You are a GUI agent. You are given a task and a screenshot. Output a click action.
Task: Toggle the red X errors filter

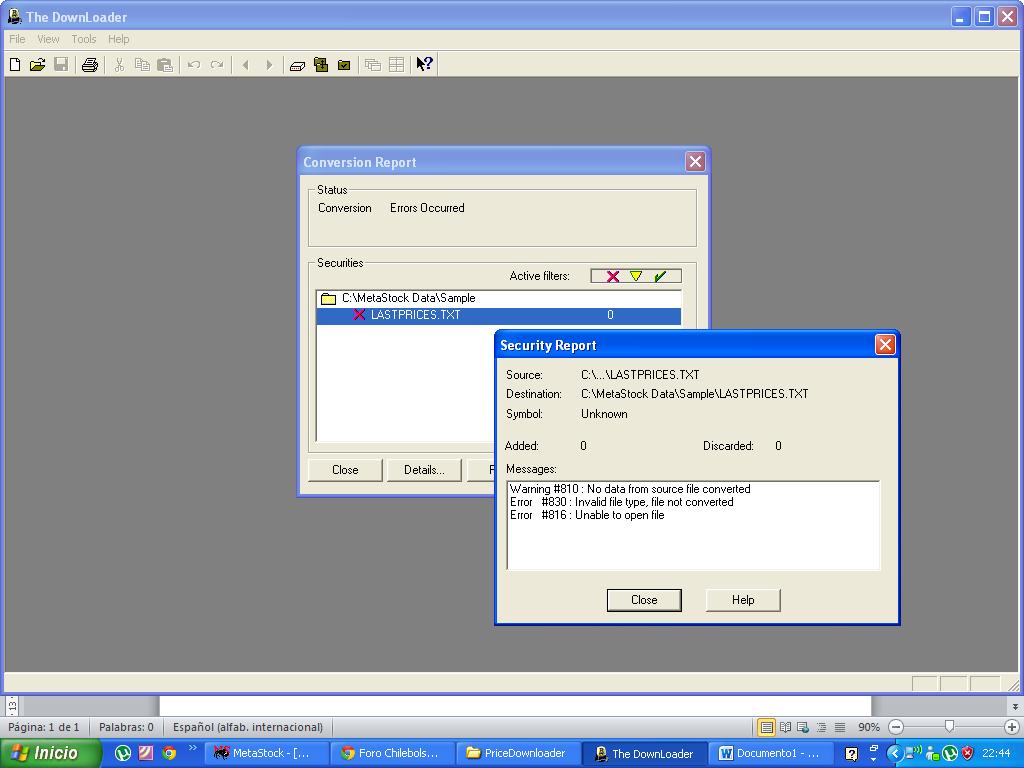pyautogui.click(x=613, y=276)
